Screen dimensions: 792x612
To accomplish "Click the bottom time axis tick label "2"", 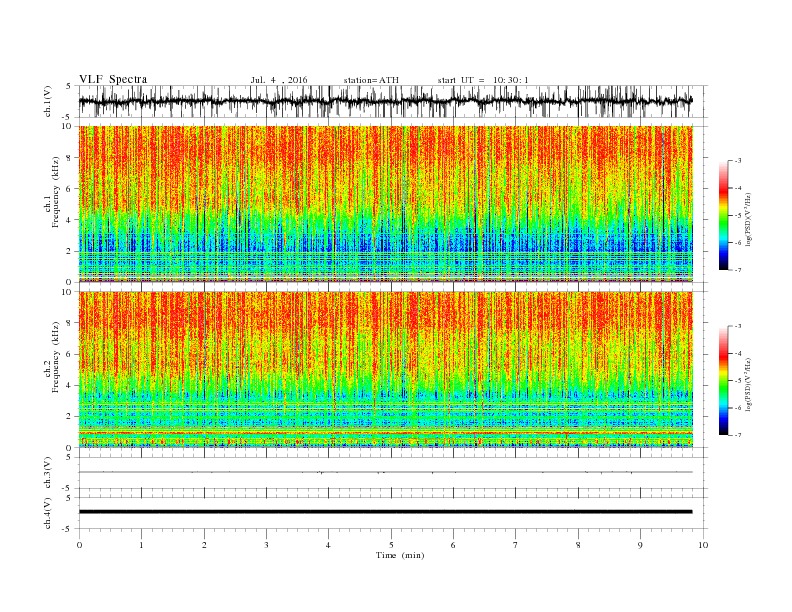I will tap(204, 545).
